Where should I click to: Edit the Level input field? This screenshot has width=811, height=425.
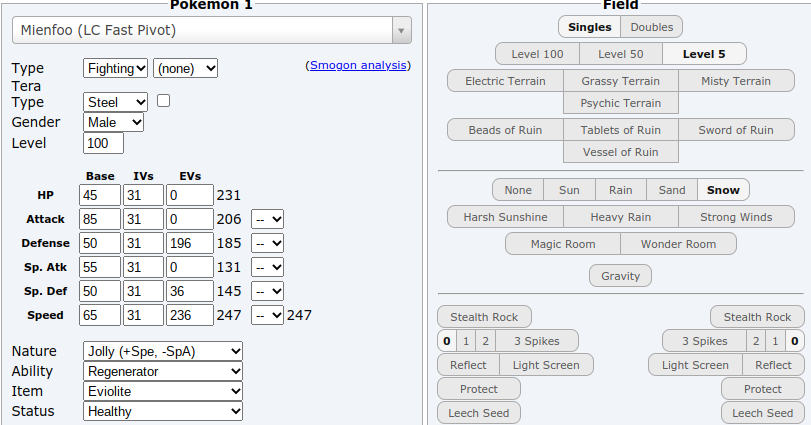(x=103, y=143)
